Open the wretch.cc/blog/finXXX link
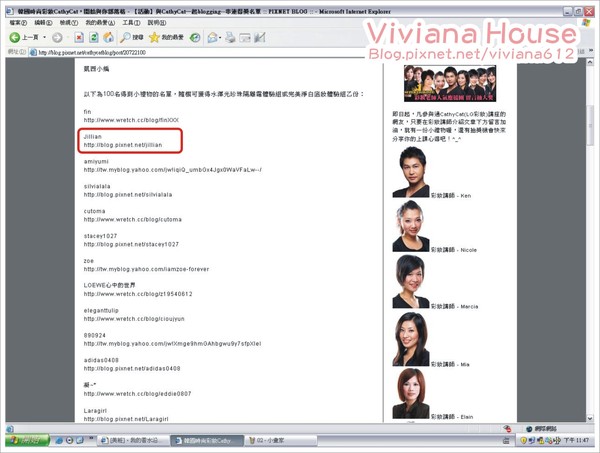The image size is (600, 453). (131, 120)
